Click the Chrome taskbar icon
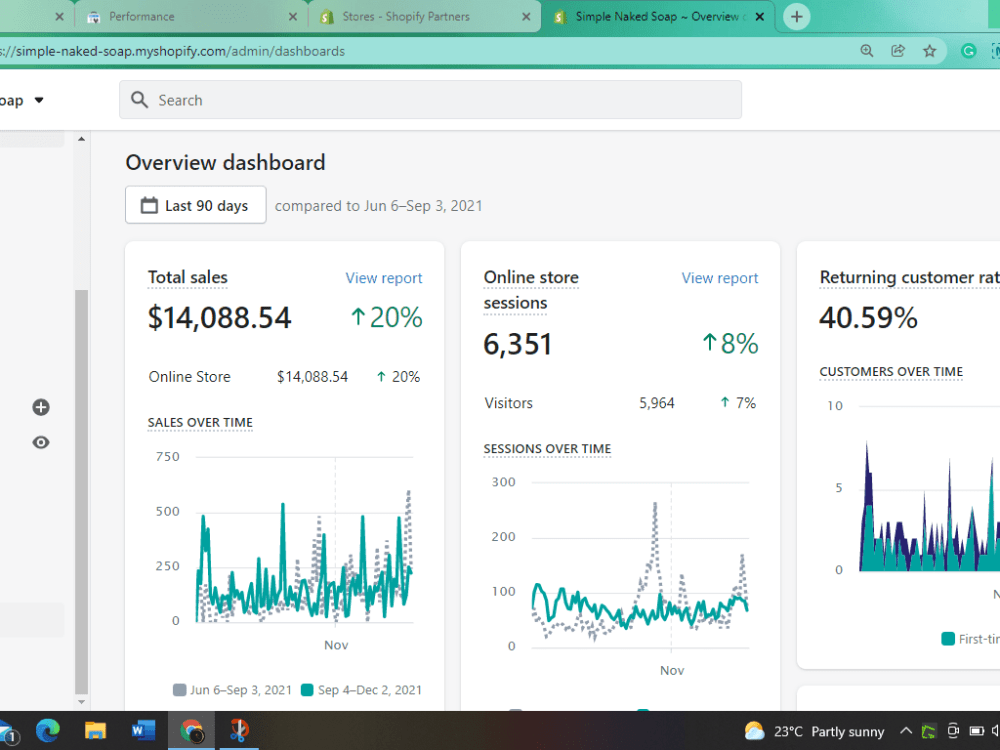Screen dimensions: 1000x750 tap(191, 731)
